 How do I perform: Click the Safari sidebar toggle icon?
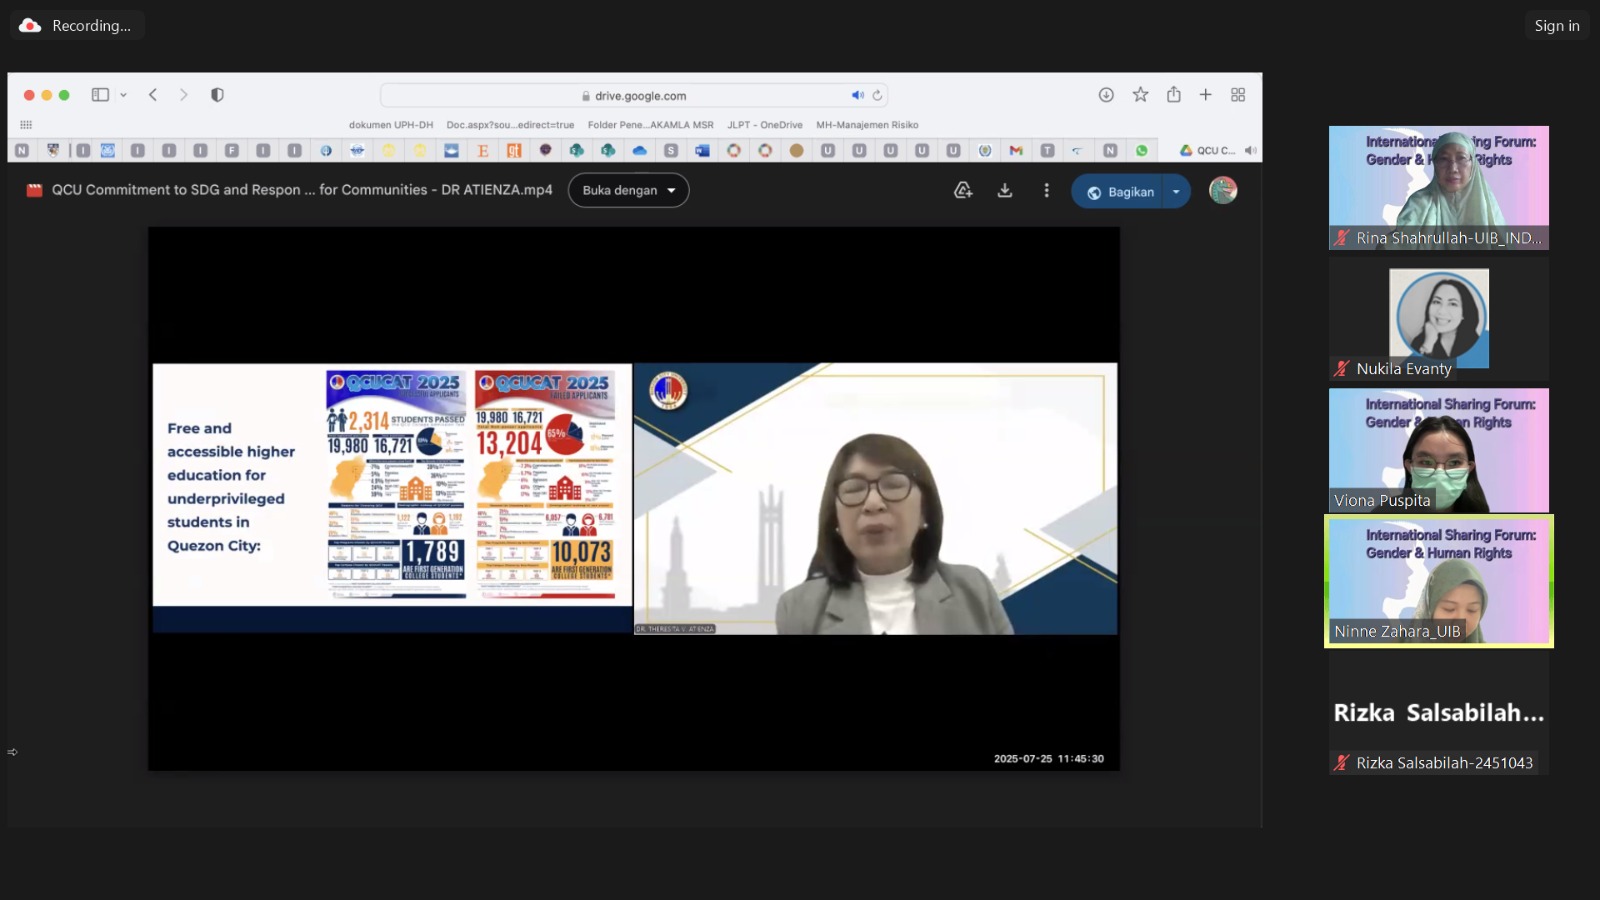[x=100, y=95]
